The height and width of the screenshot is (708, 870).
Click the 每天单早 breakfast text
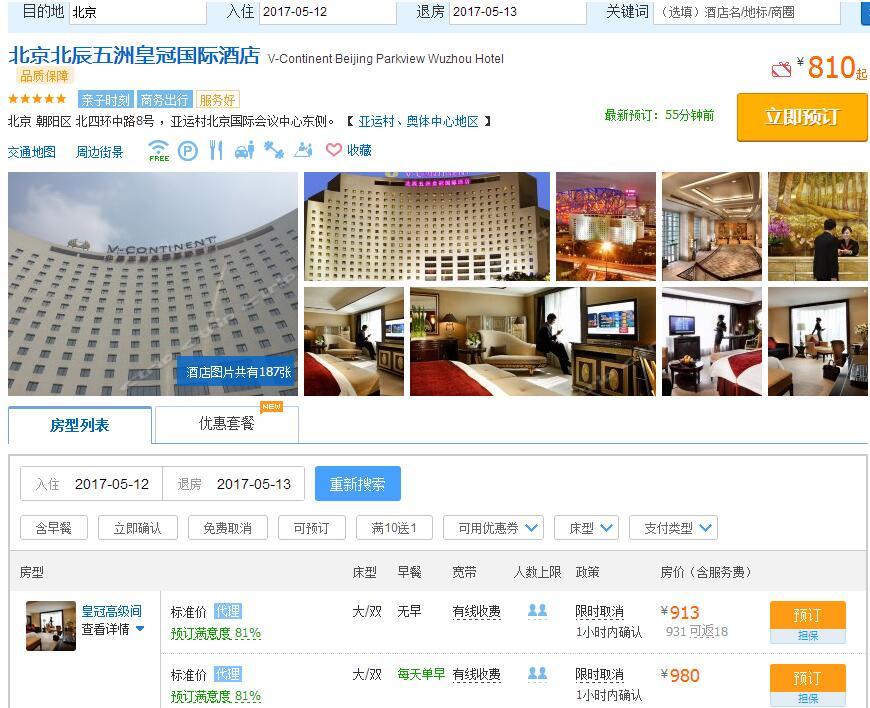(421, 674)
